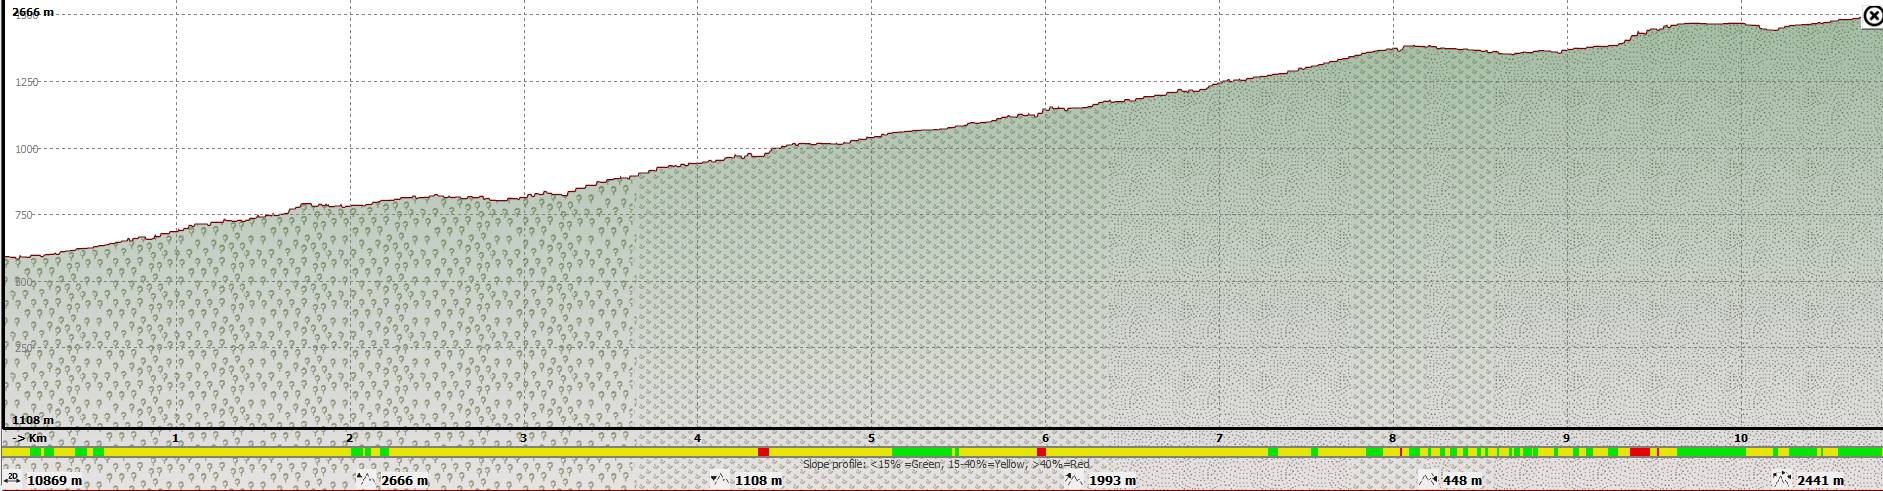Click the 2666 m value in bottom bar
This screenshot has height=491, width=1883.
(405, 481)
